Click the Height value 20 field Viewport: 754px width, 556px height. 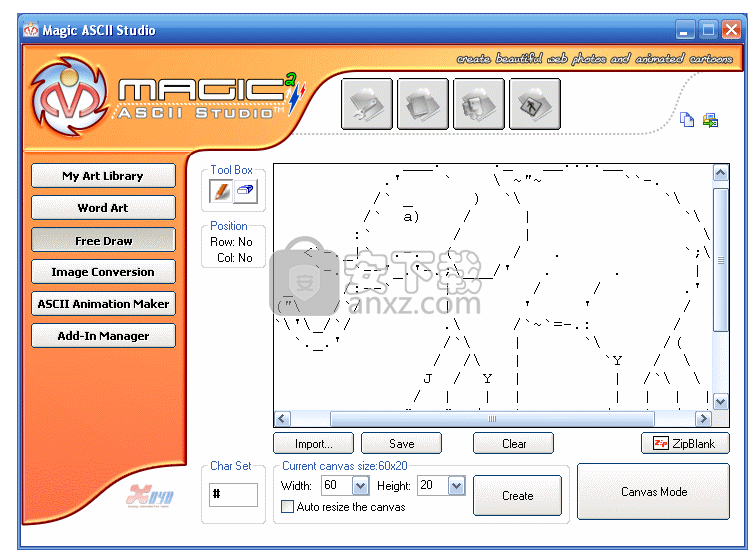click(433, 486)
